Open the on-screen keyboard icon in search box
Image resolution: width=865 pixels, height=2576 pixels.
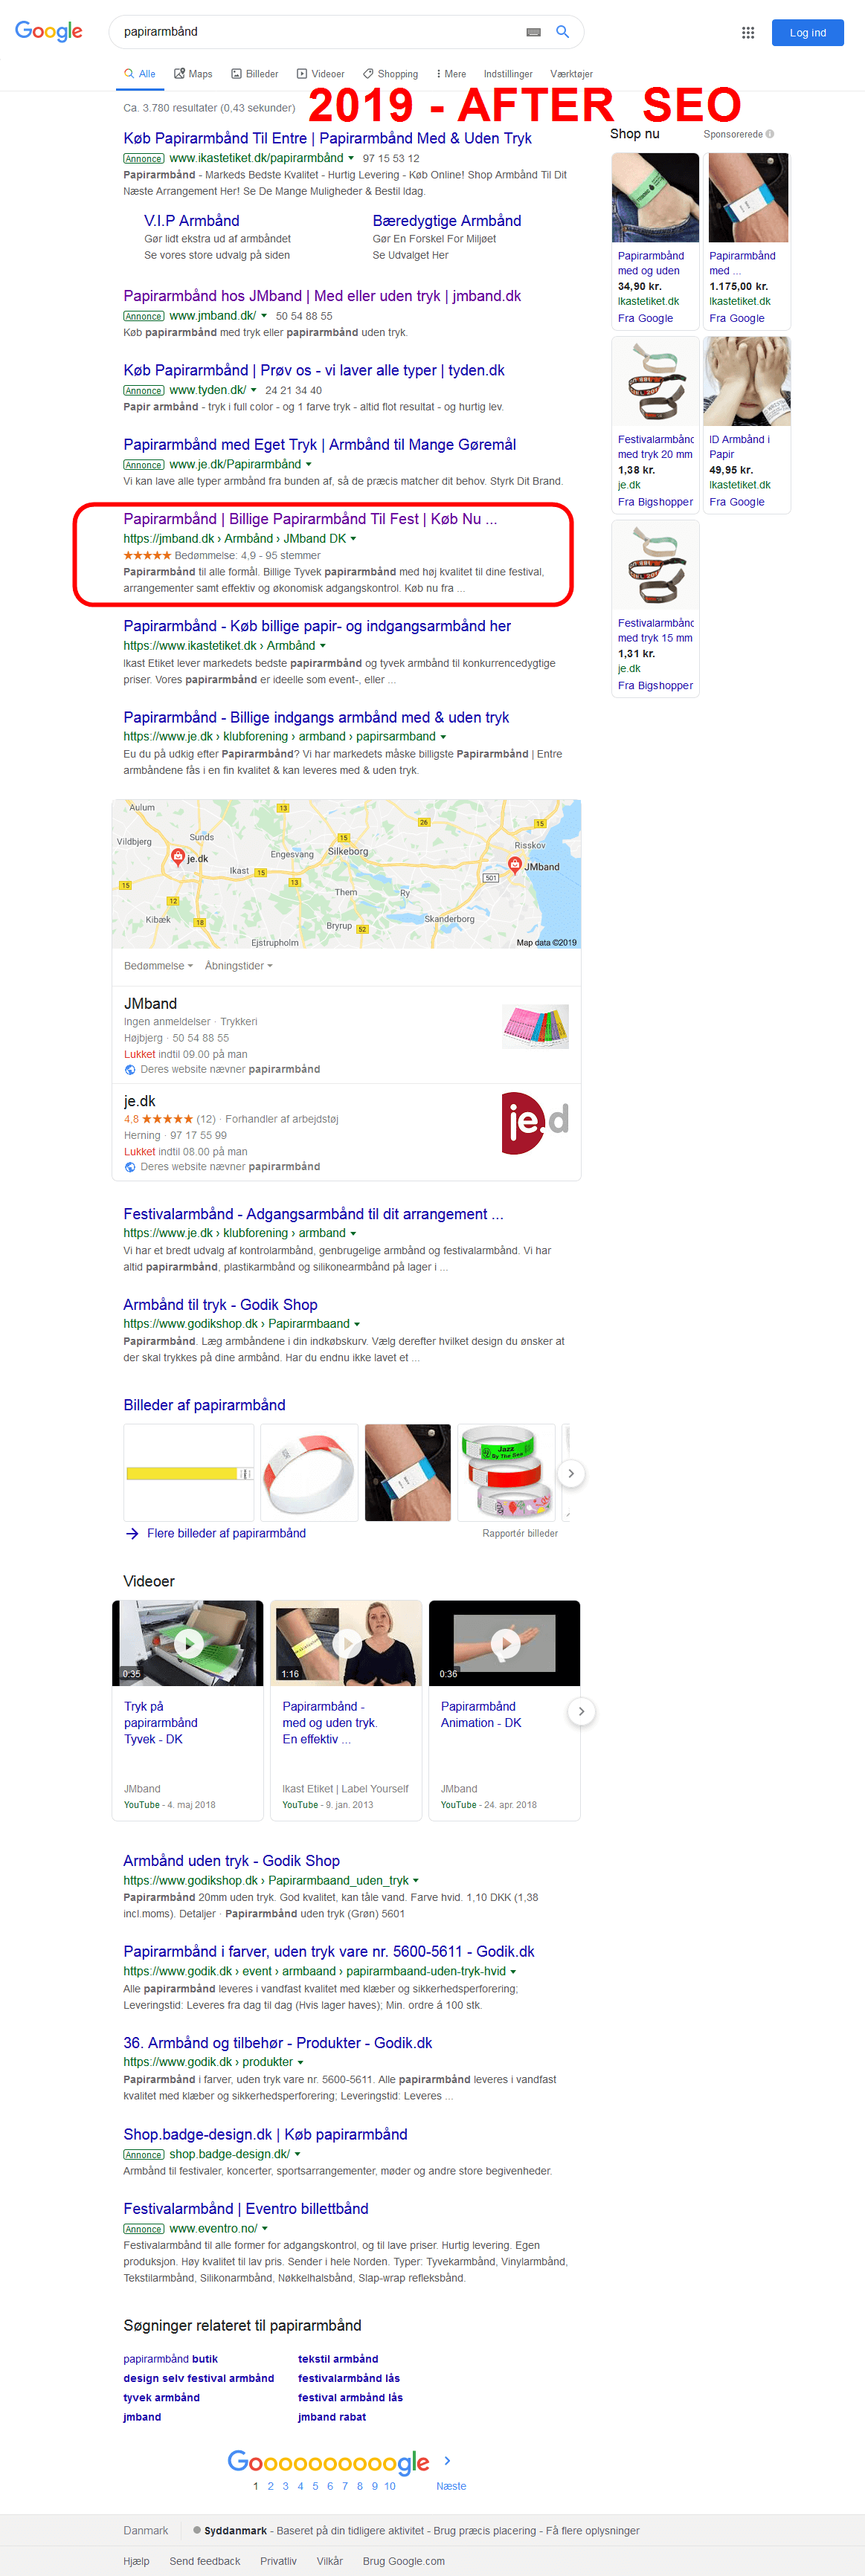534,32
